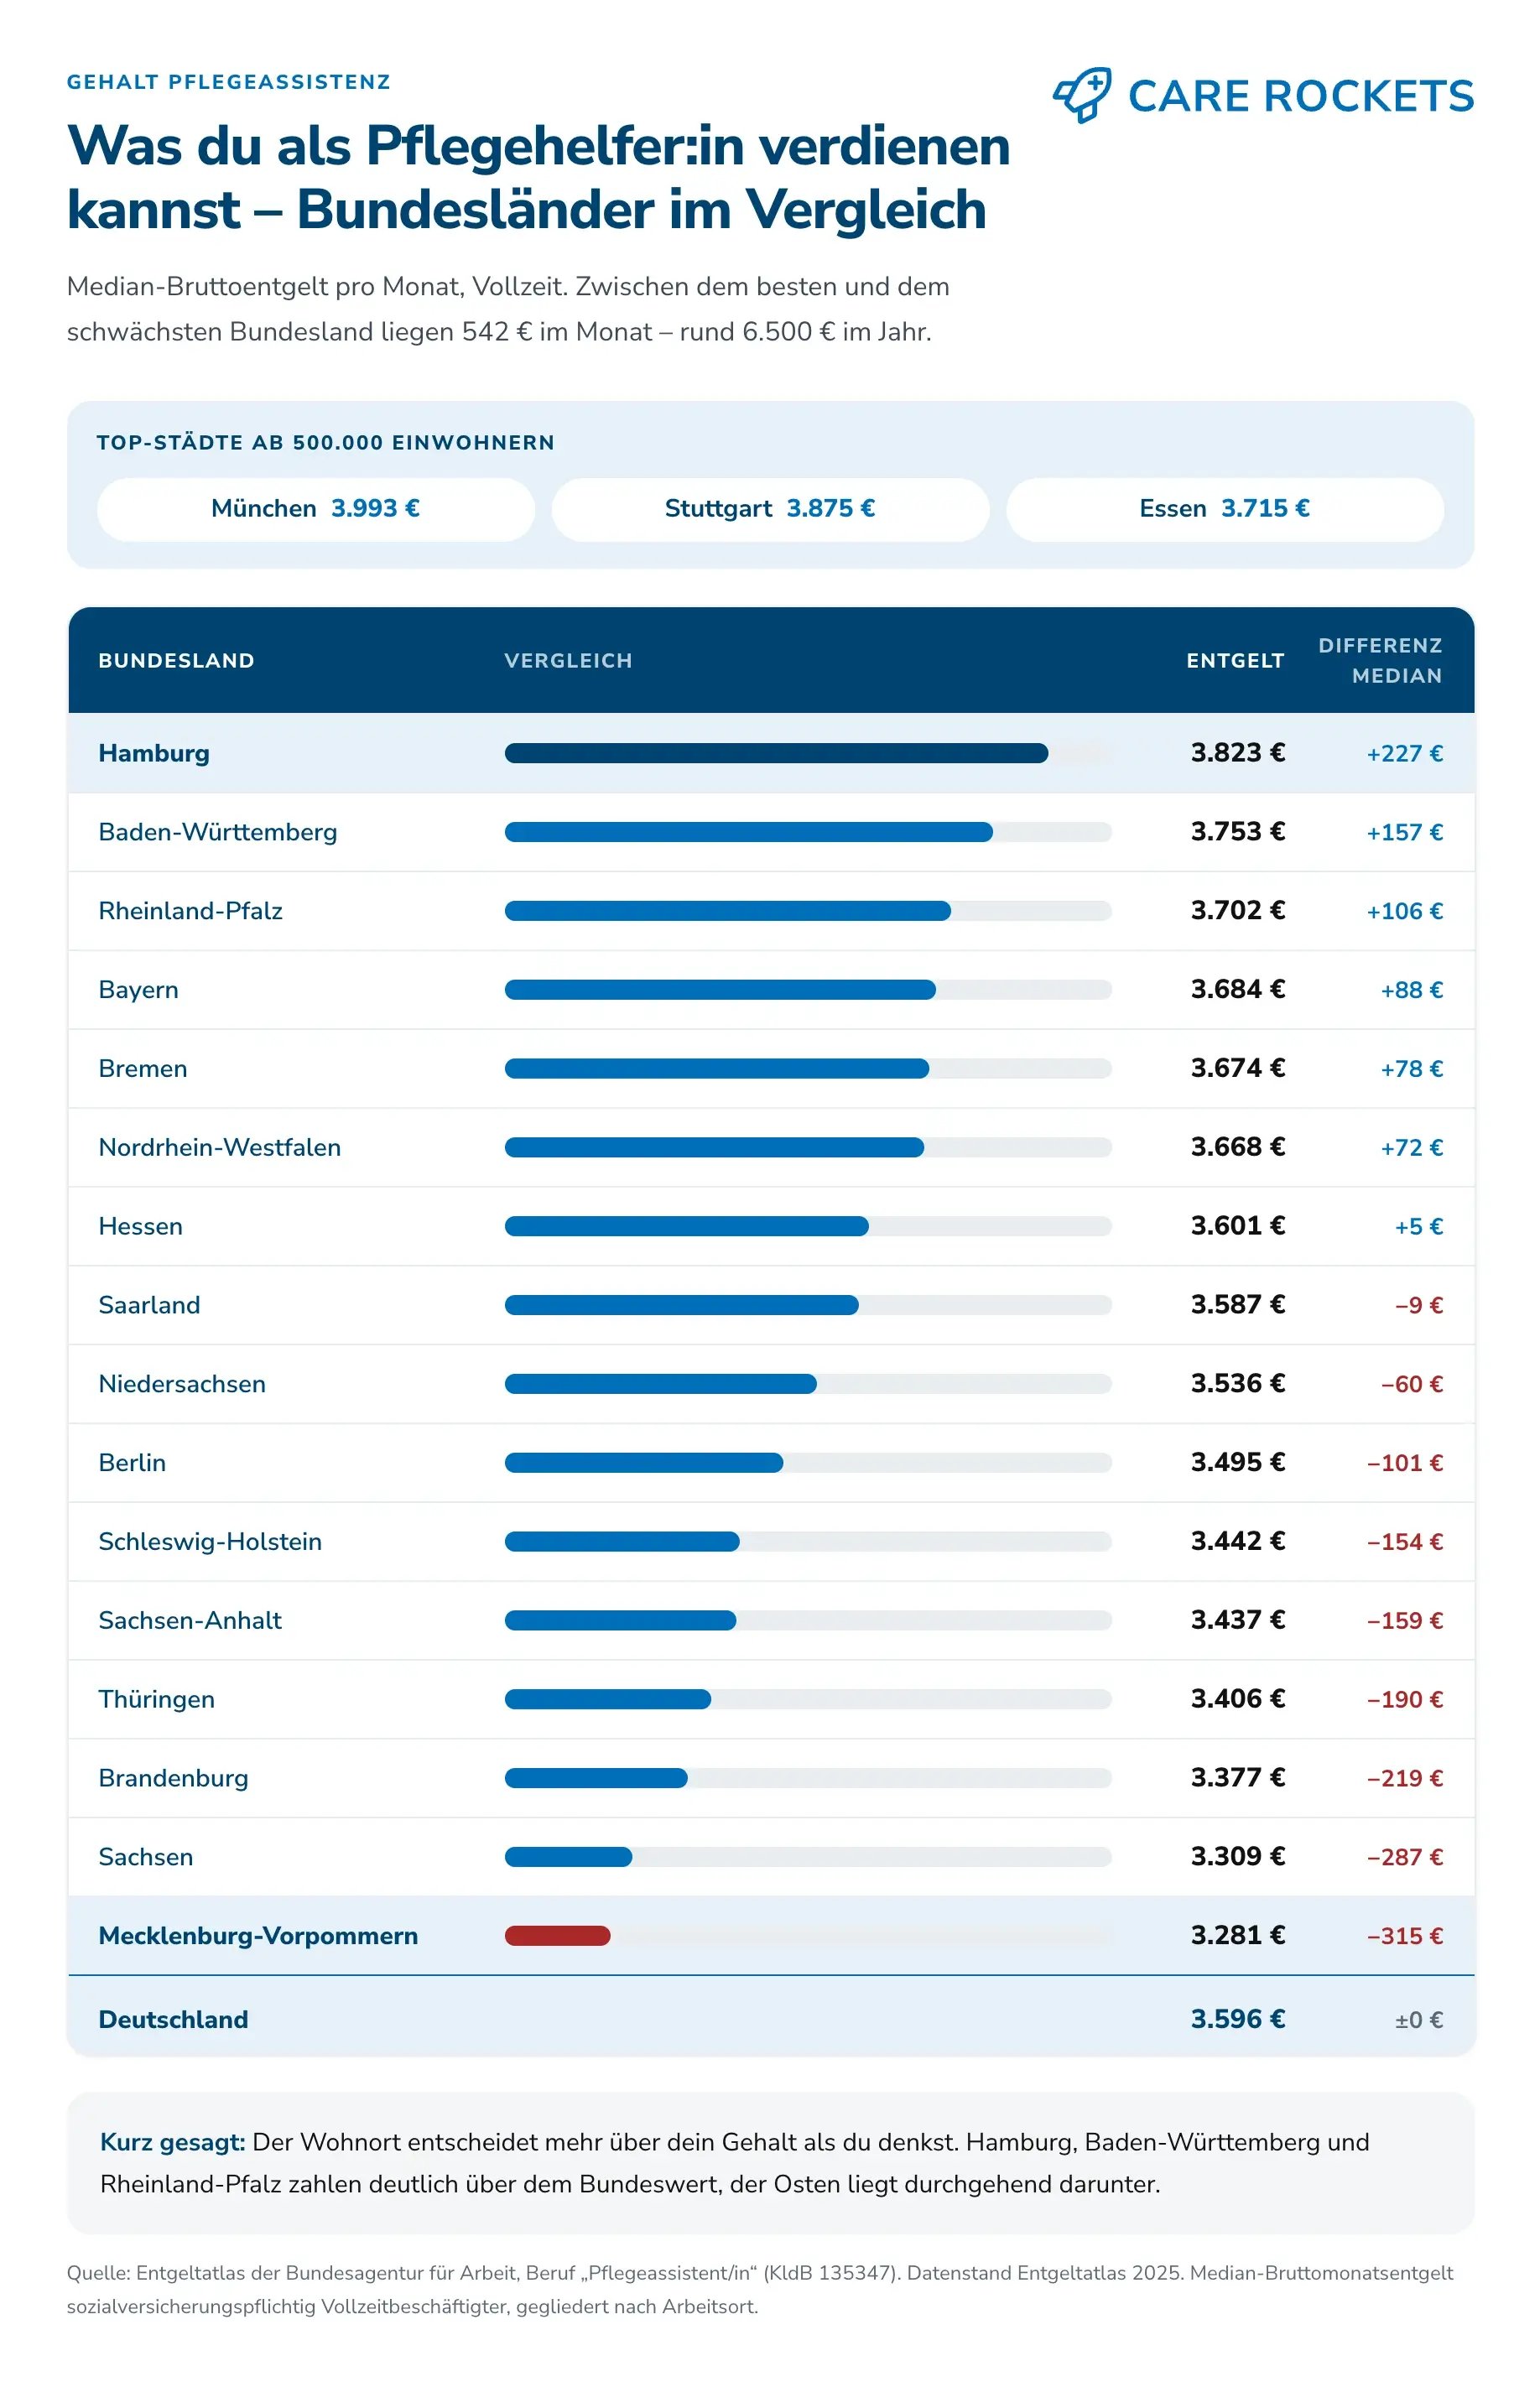Click the 3.684 € value
Screen dimensions: 1540x2387
1238,989
